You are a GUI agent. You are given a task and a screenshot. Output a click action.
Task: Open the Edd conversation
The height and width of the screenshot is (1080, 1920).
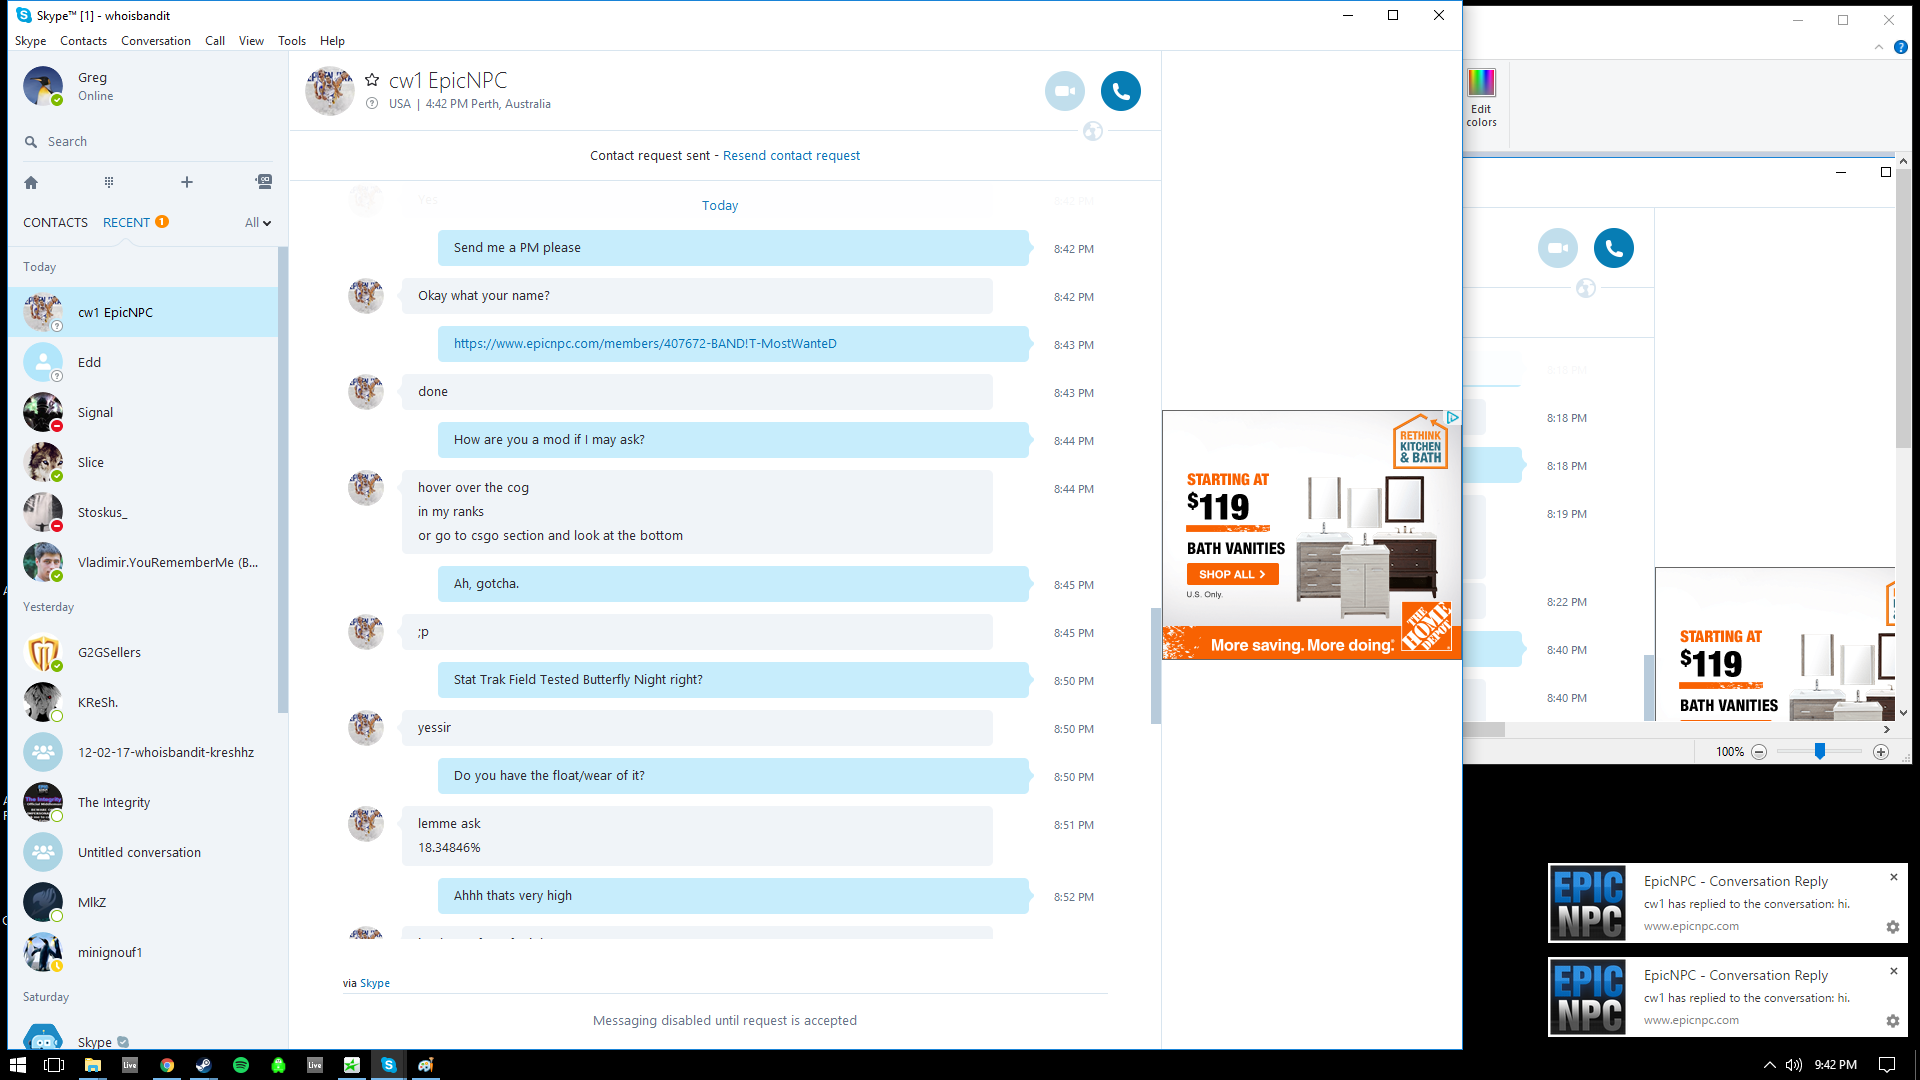(x=143, y=363)
